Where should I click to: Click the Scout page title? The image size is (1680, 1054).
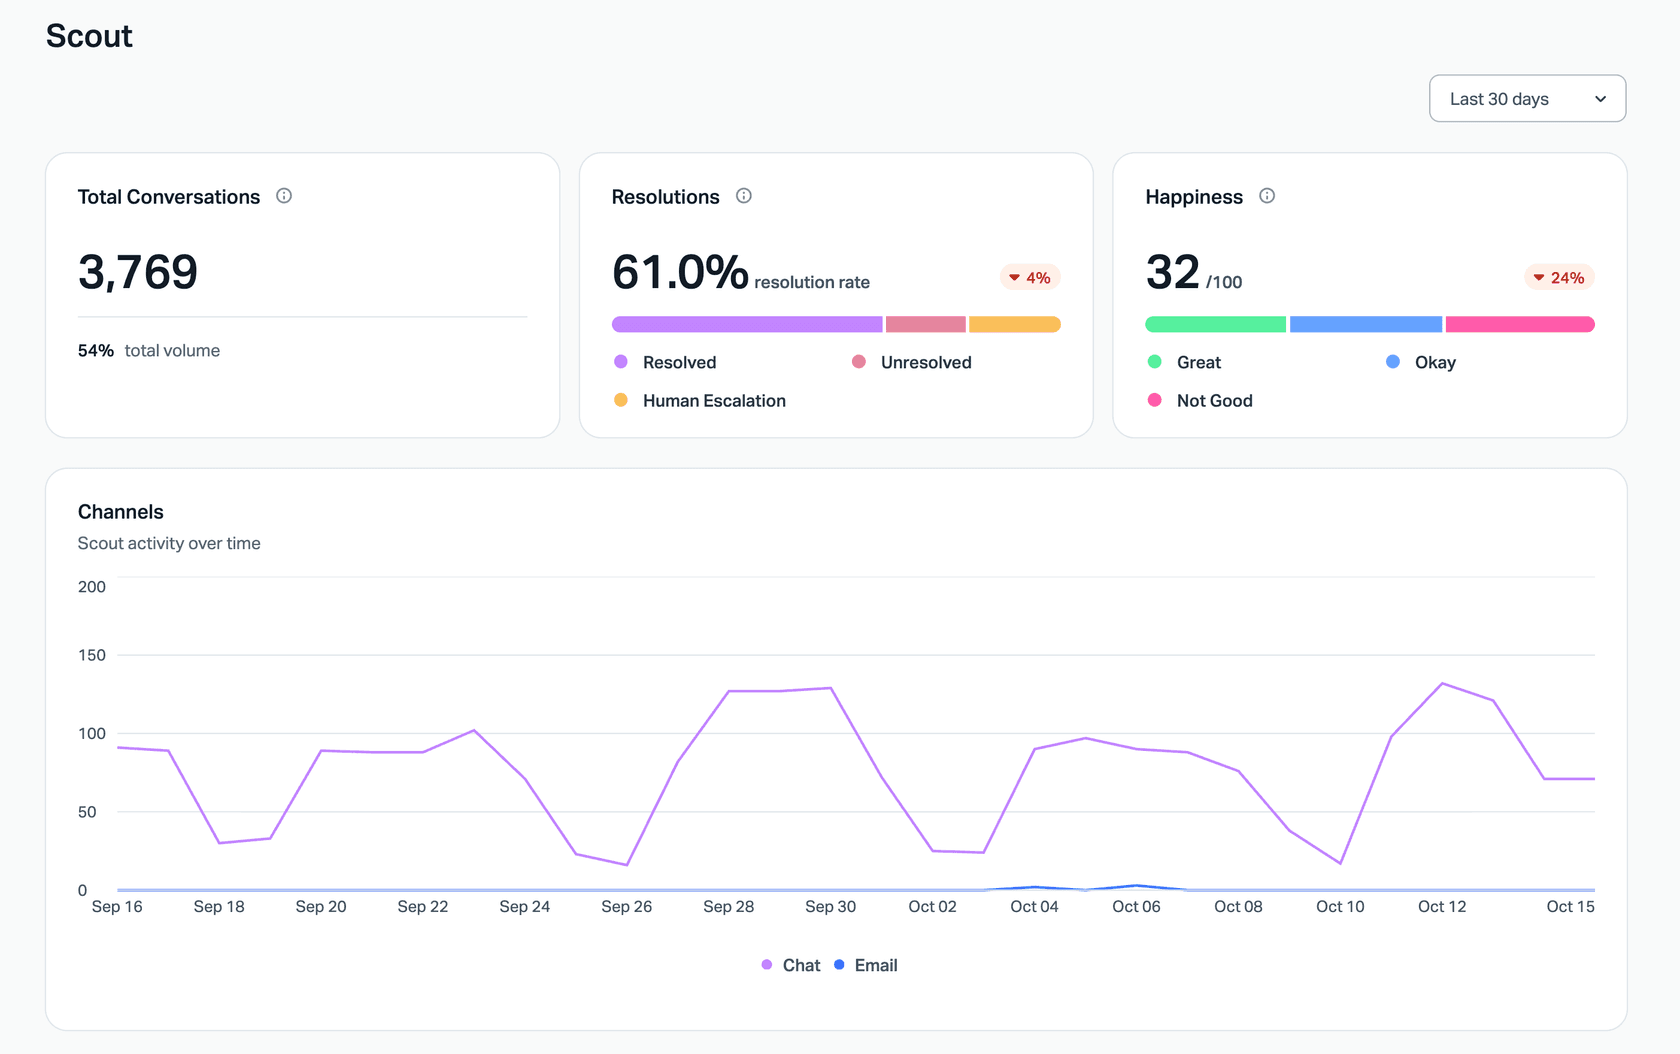(x=89, y=36)
